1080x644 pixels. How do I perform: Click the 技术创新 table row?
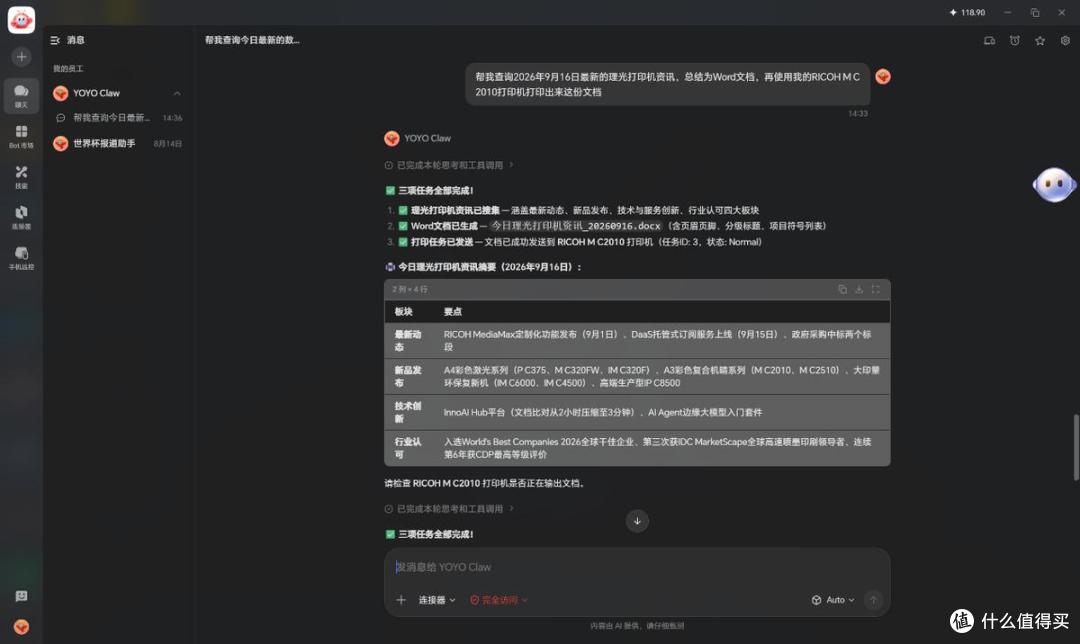(637, 412)
